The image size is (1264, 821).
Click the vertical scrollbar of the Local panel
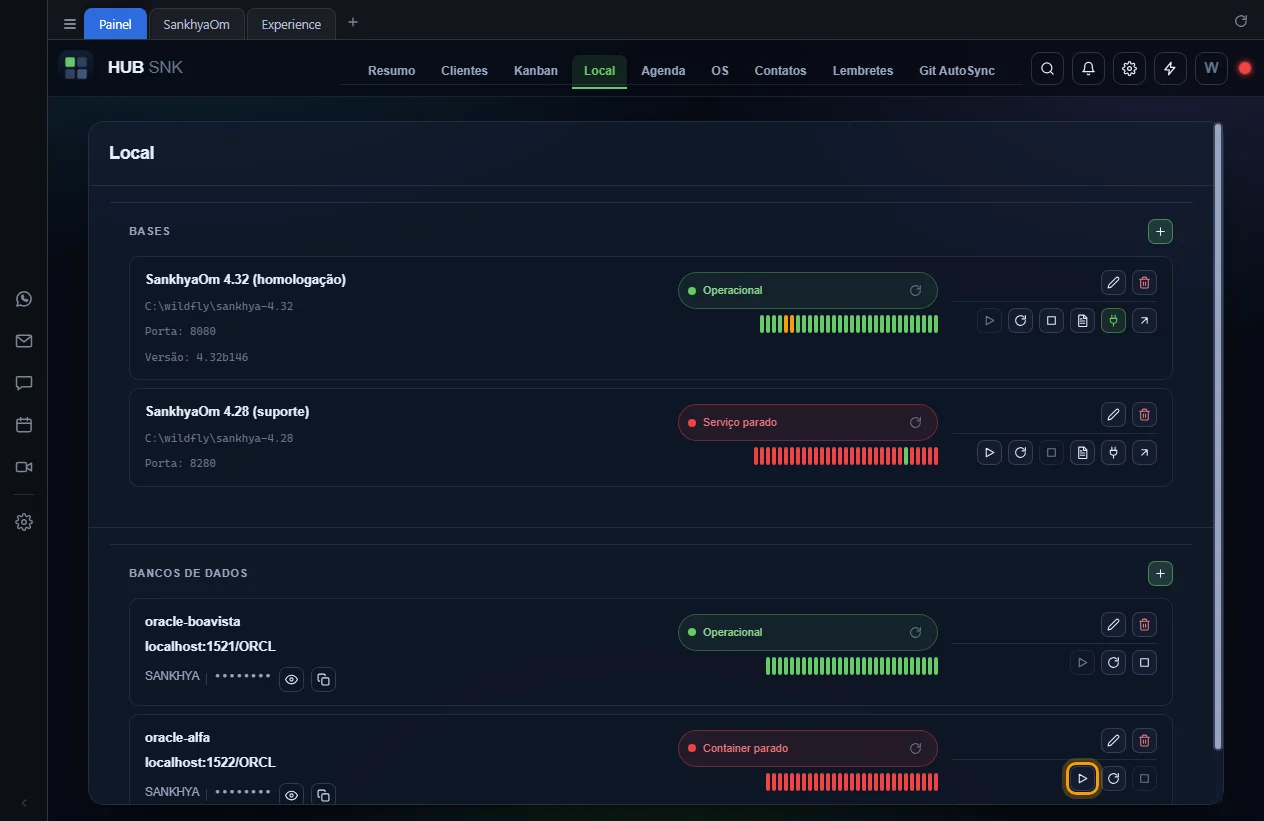(1217, 436)
